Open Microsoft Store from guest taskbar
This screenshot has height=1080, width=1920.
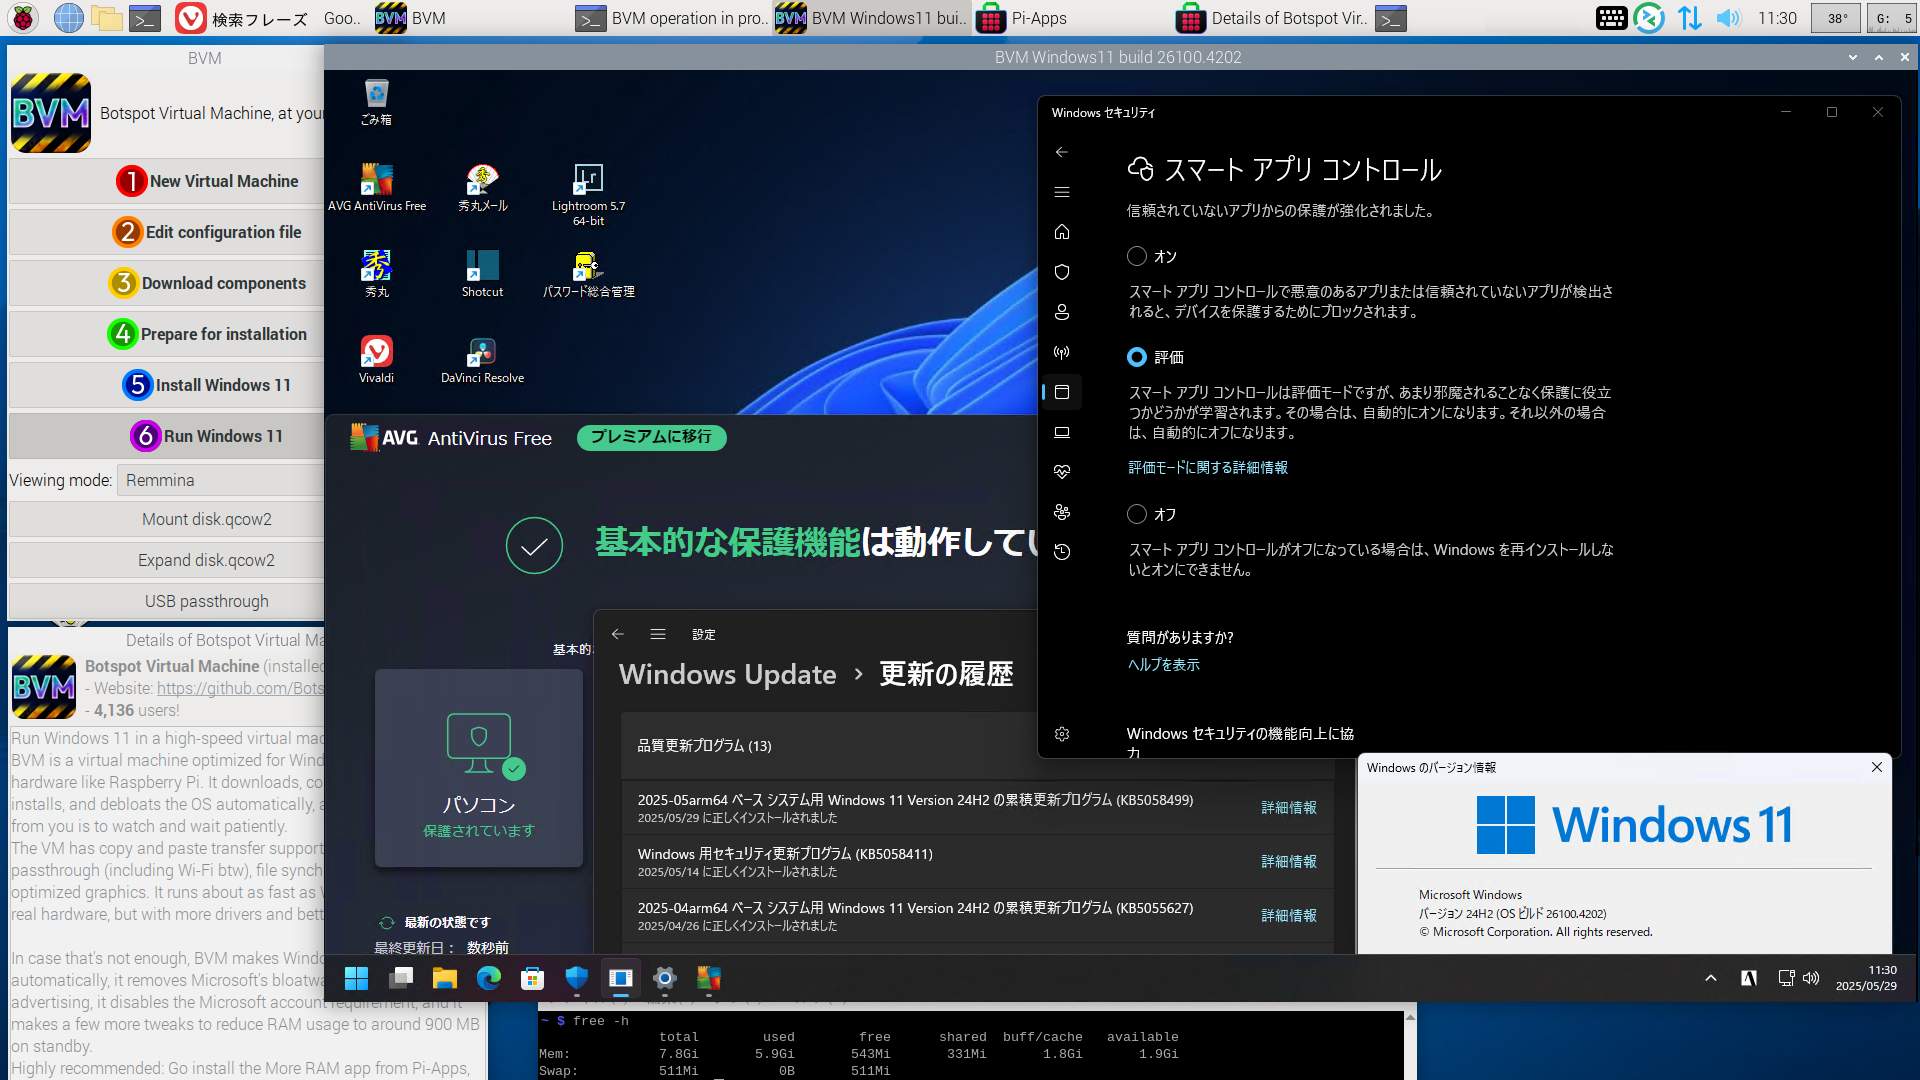point(532,978)
